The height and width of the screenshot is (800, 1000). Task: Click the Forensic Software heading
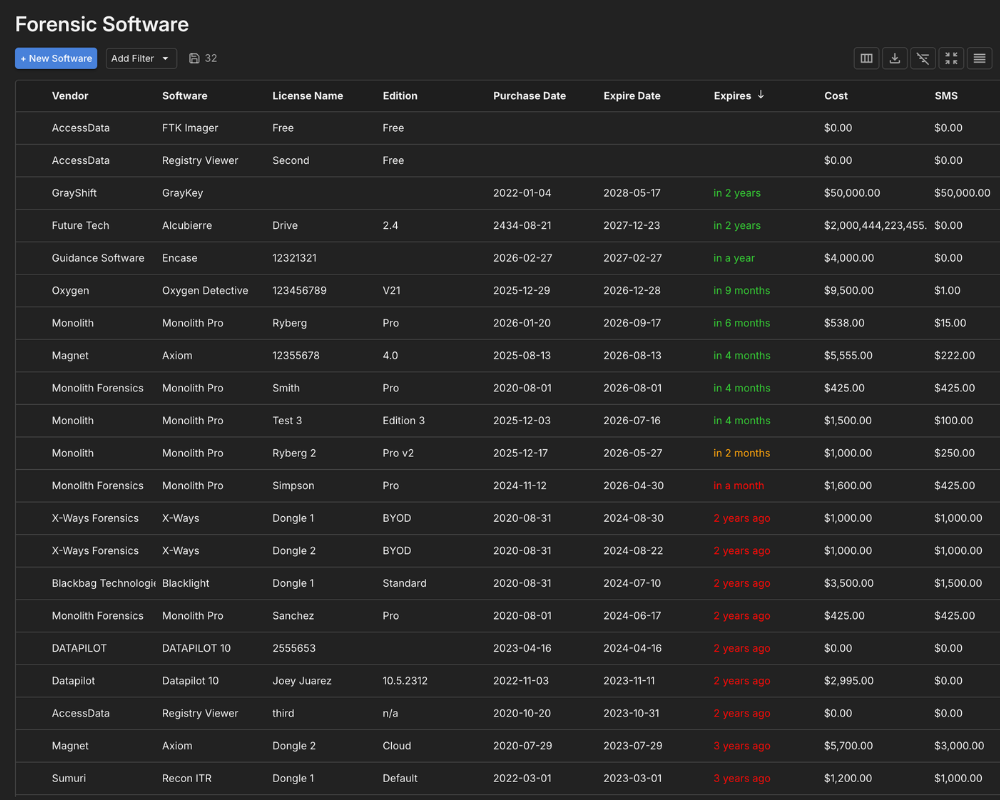click(x=101, y=24)
